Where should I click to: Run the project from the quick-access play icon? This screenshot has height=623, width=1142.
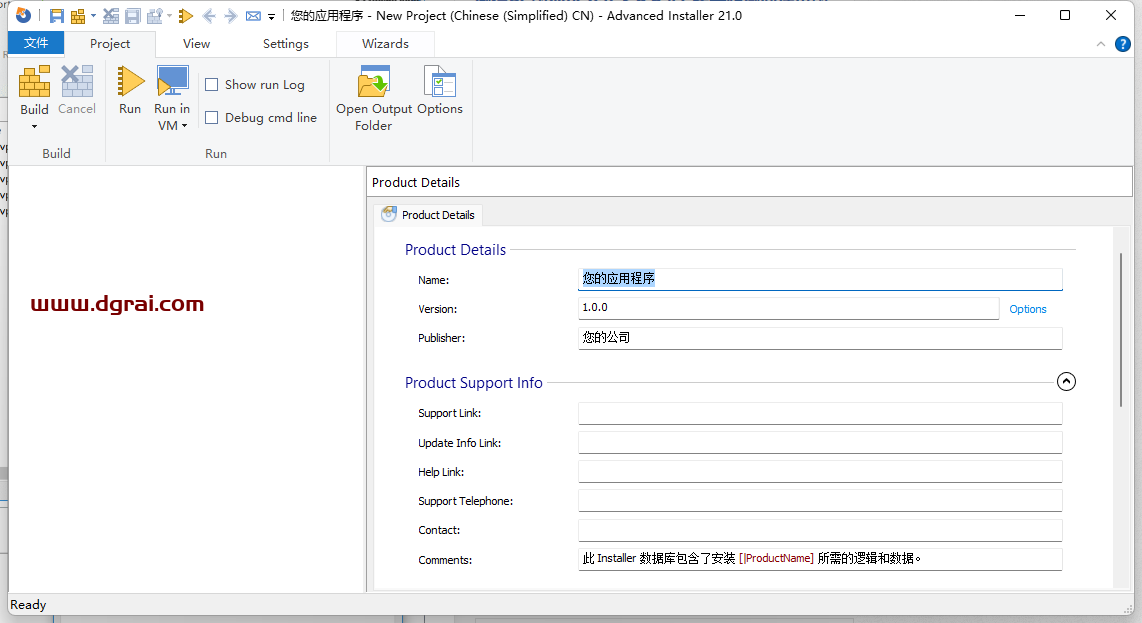click(x=186, y=16)
